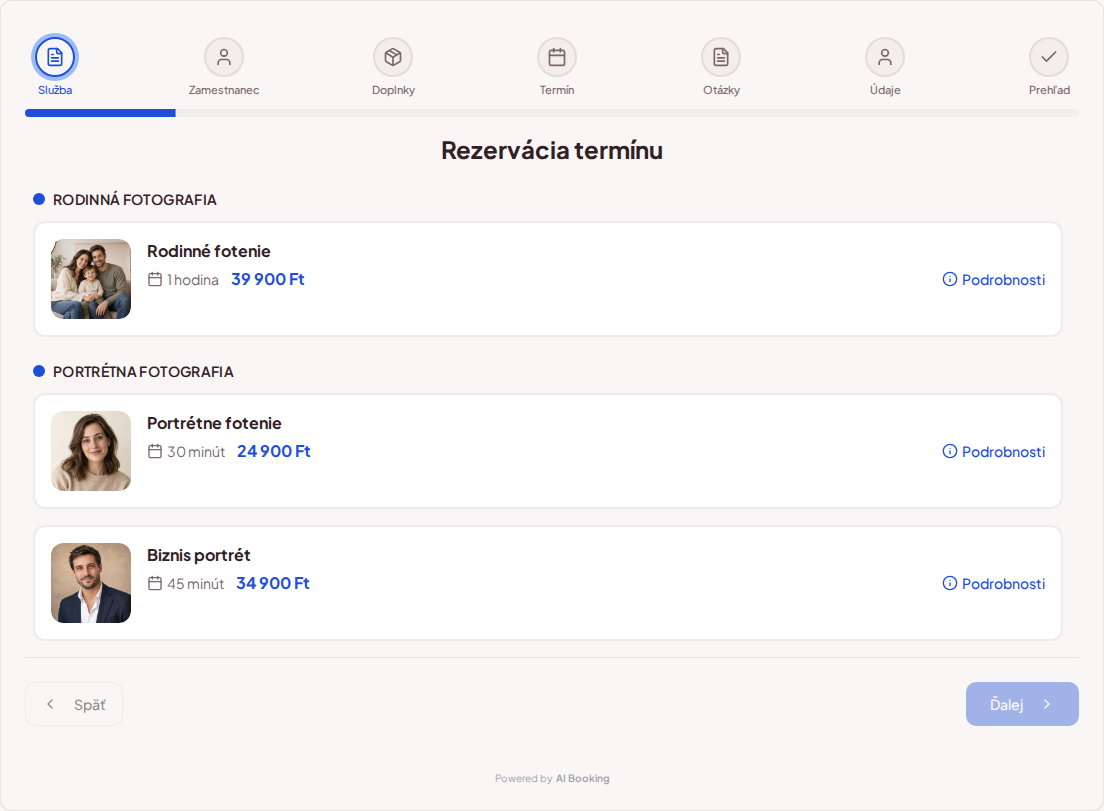This screenshot has height=811, width=1104.
Task: Go to the Prehľad checkmark step icon
Action: coord(1049,57)
